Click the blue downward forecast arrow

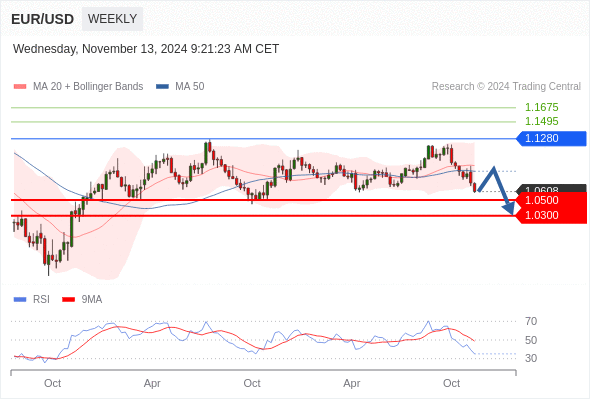click(497, 191)
